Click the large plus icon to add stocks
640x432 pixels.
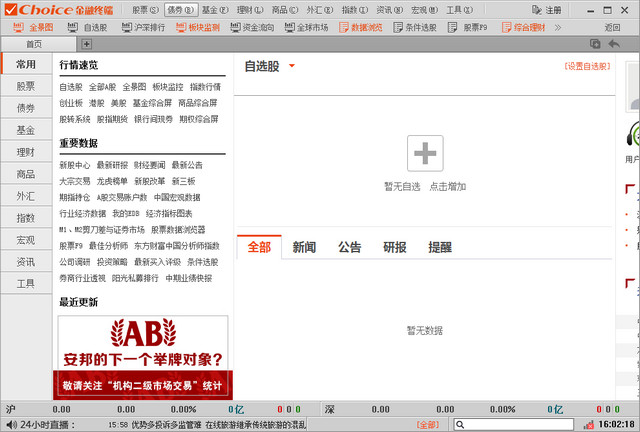click(425, 153)
